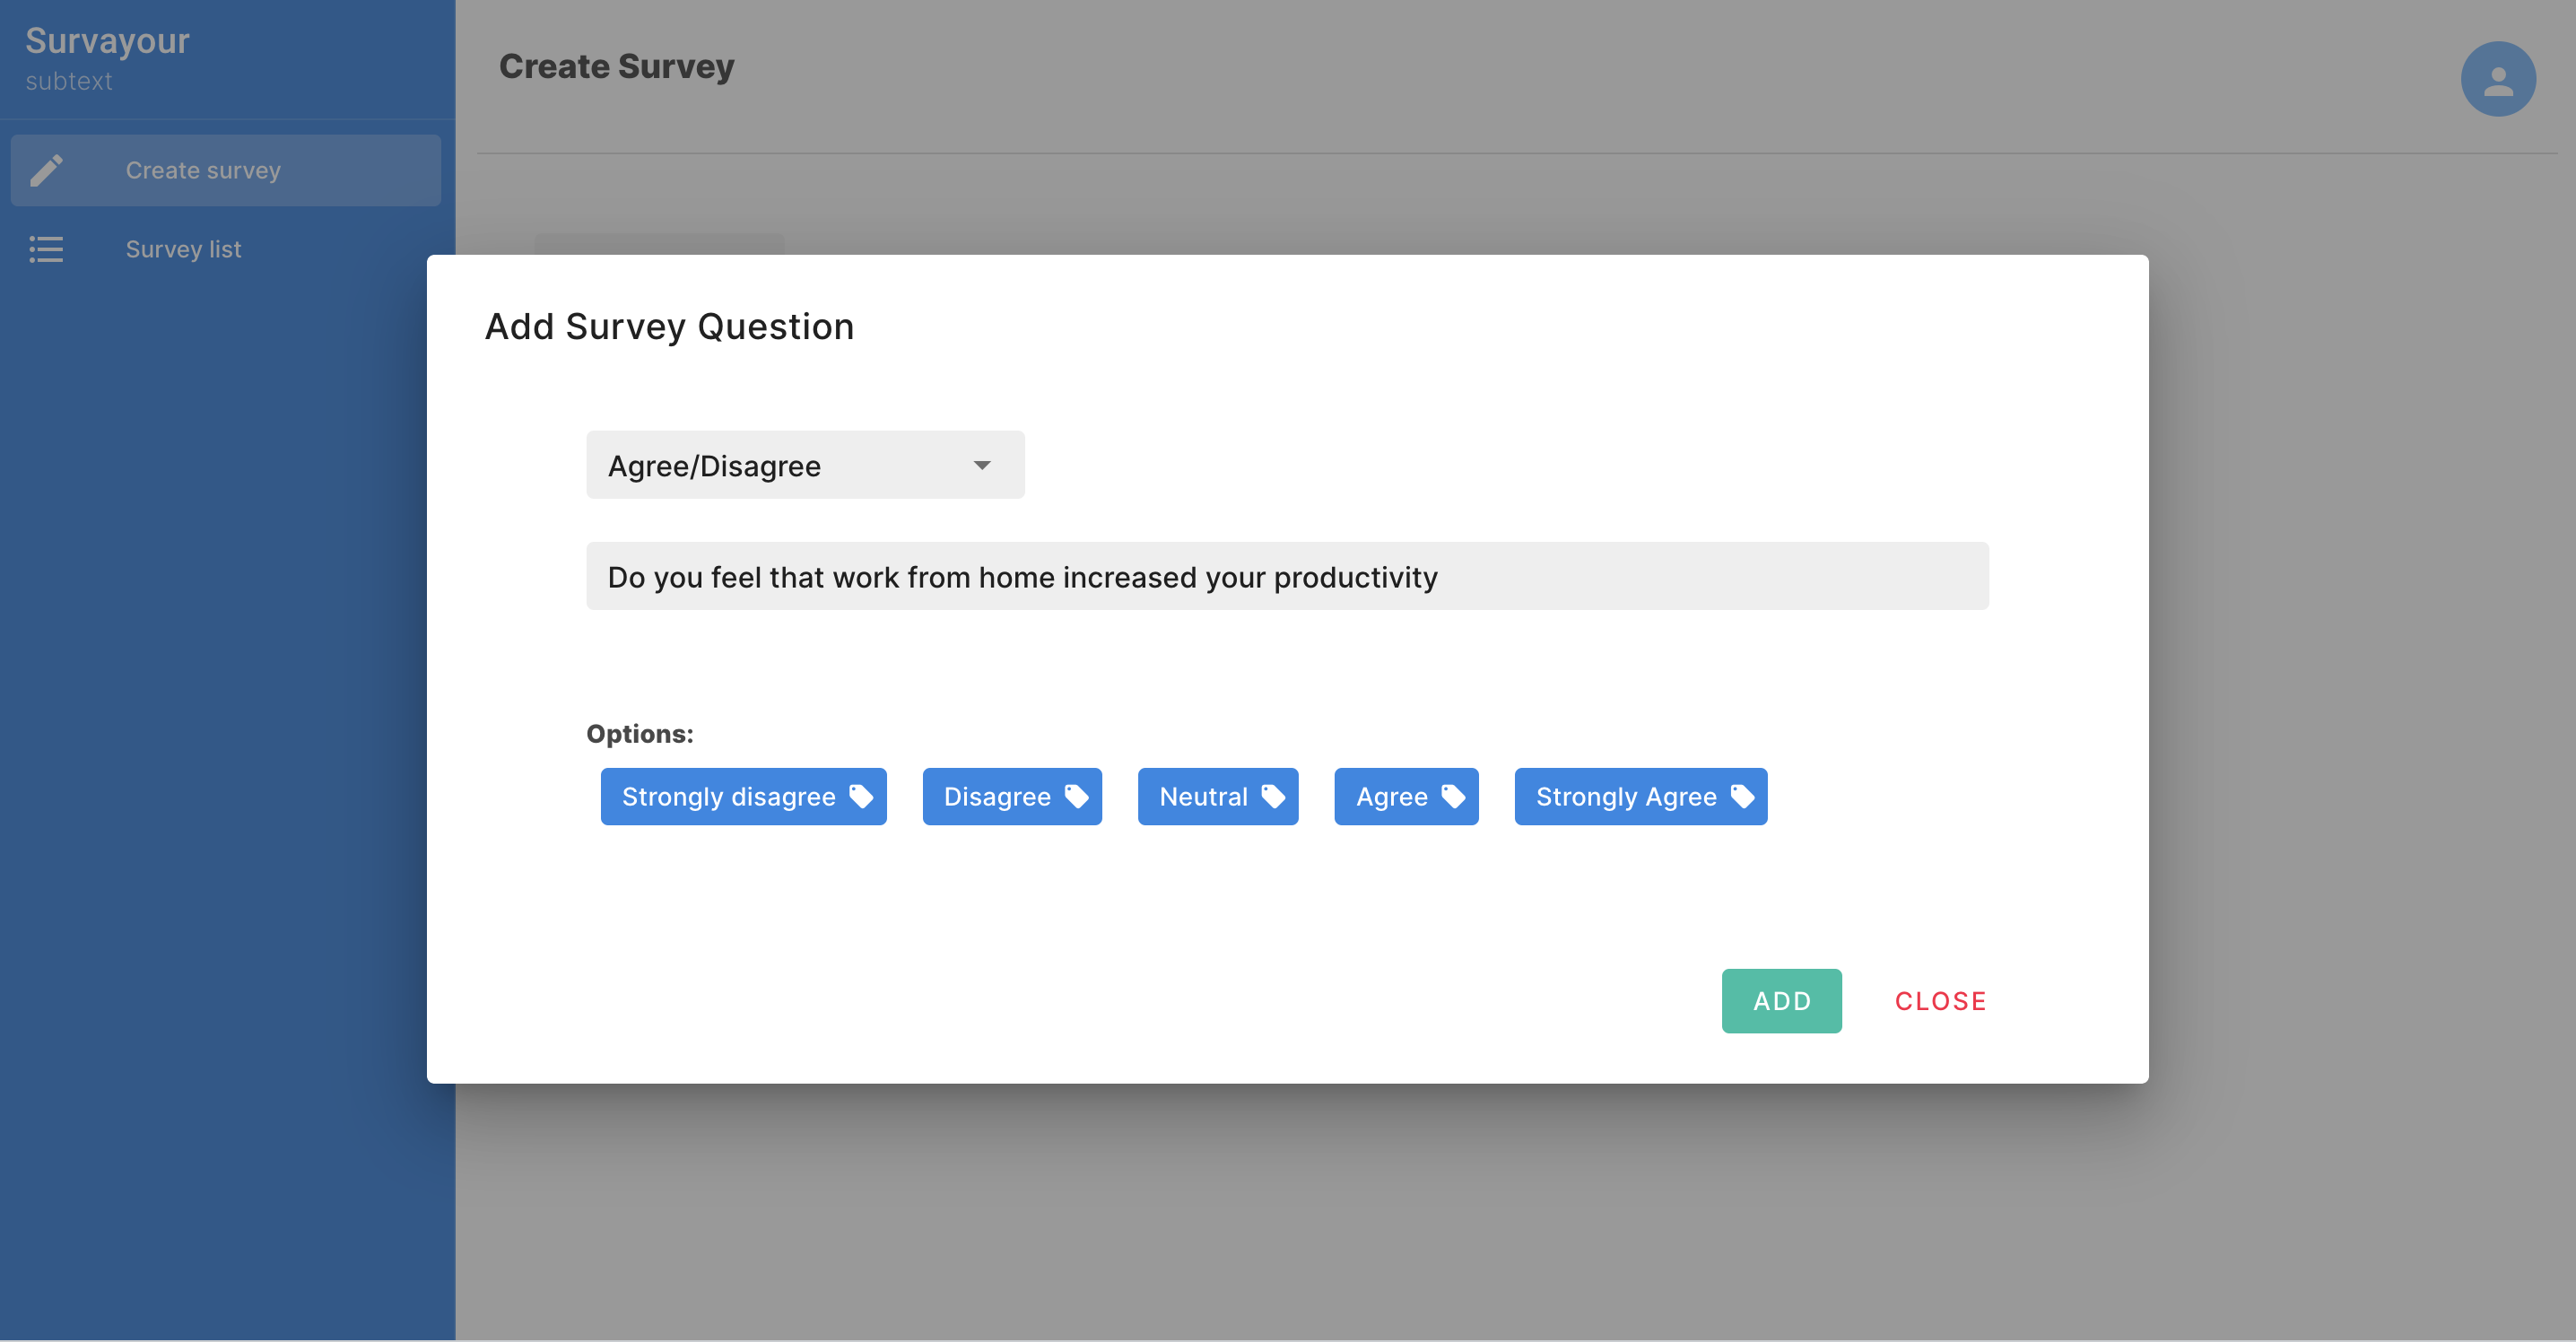
Task: Click the dropdown arrow on question type selector
Action: point(982,464)
